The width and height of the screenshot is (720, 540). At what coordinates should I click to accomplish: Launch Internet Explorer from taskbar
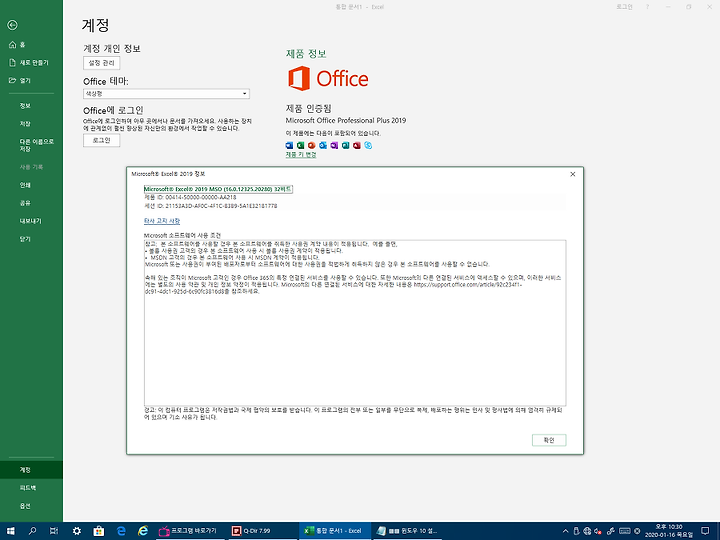pos(143,531)
